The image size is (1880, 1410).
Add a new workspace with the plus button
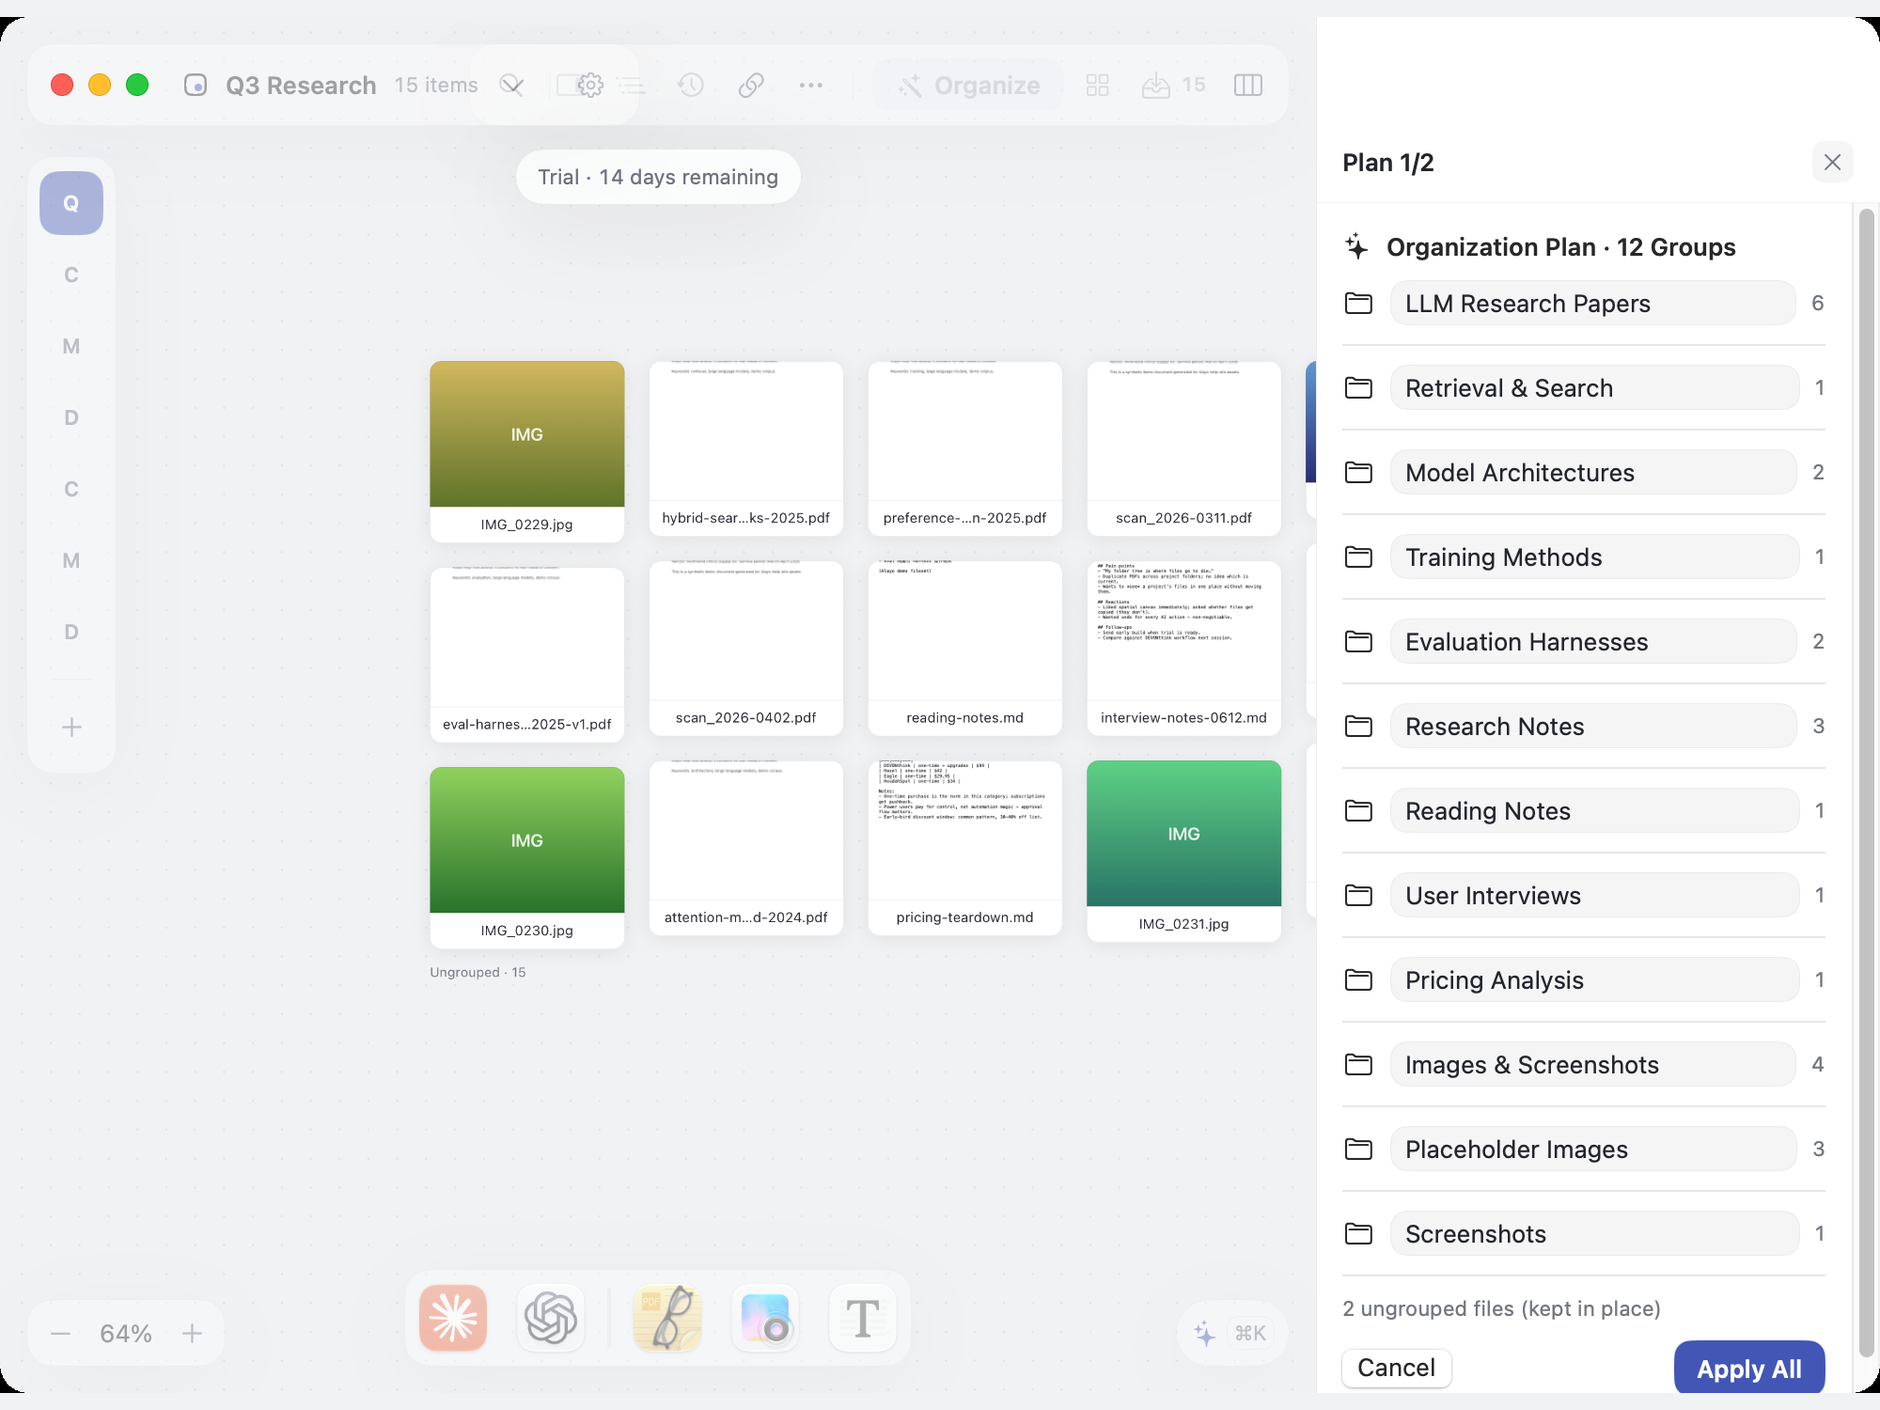pyautogui.click(x=71, y=727)
